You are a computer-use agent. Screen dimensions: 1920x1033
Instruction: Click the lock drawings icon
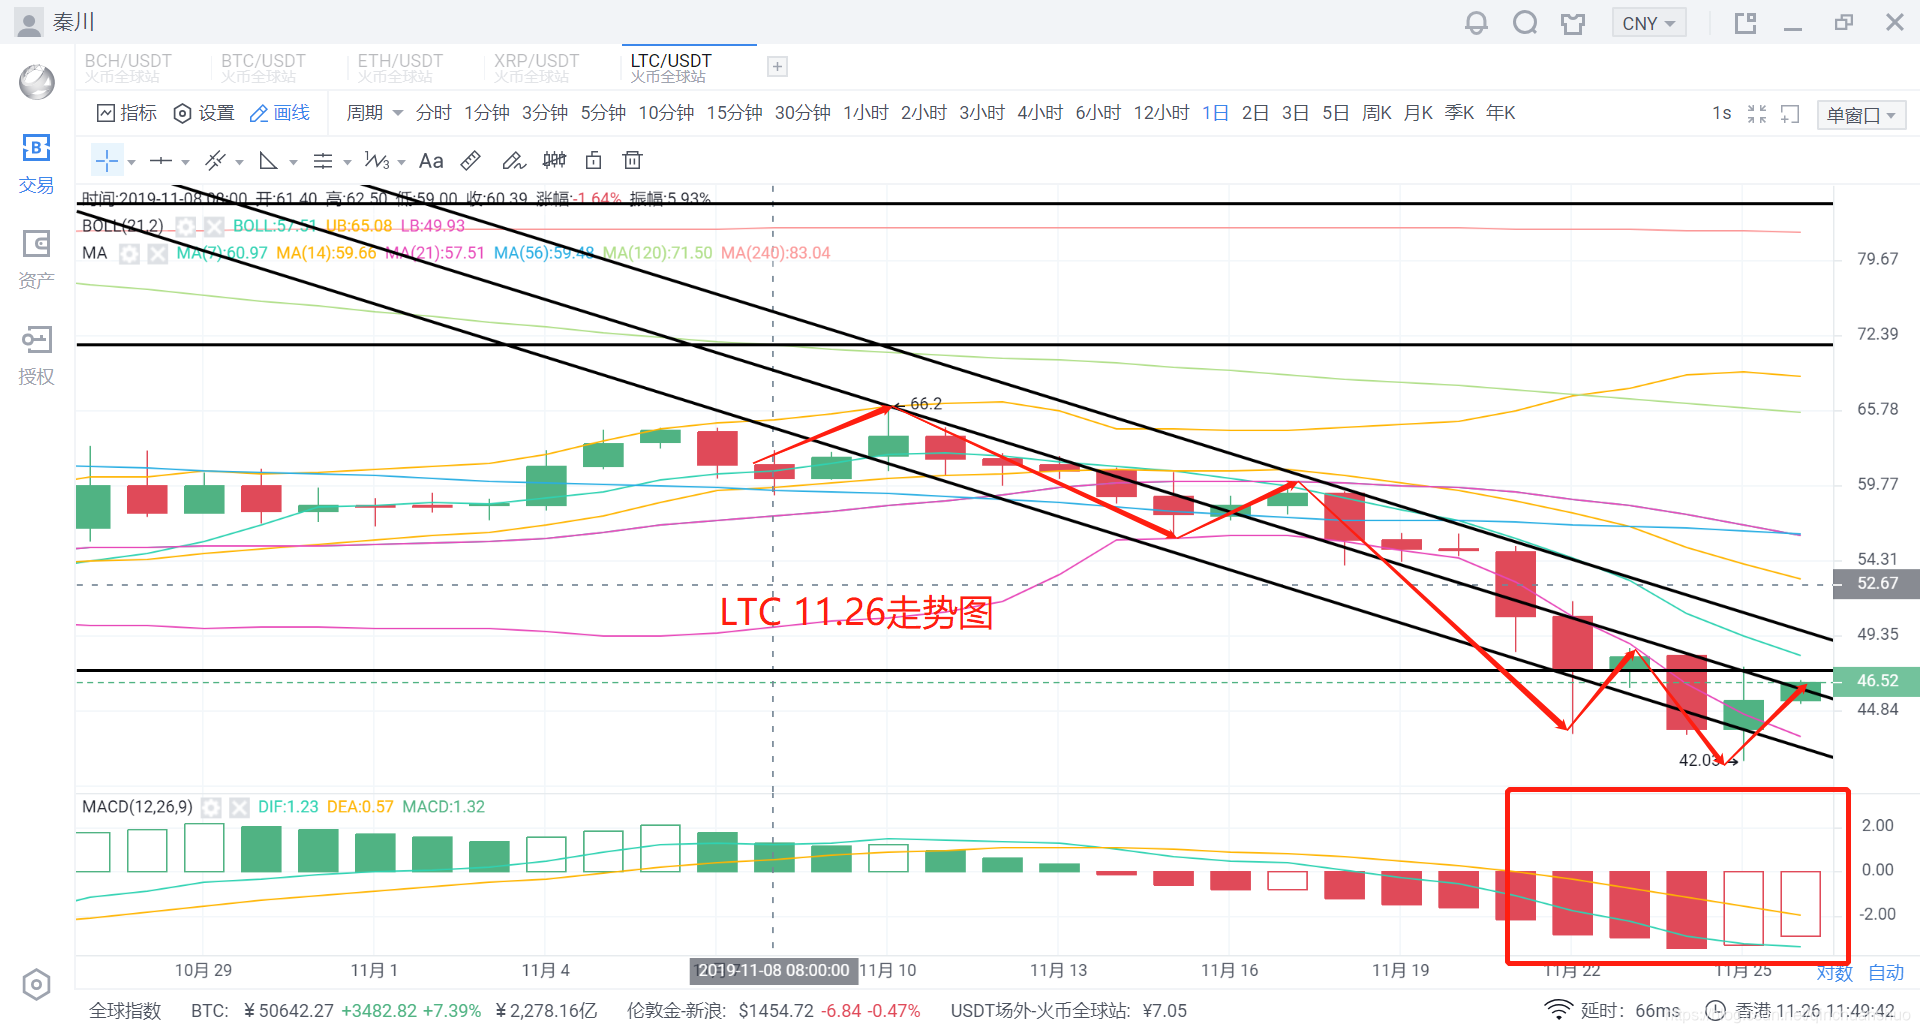pyautogui.click(x=593, y=161)
